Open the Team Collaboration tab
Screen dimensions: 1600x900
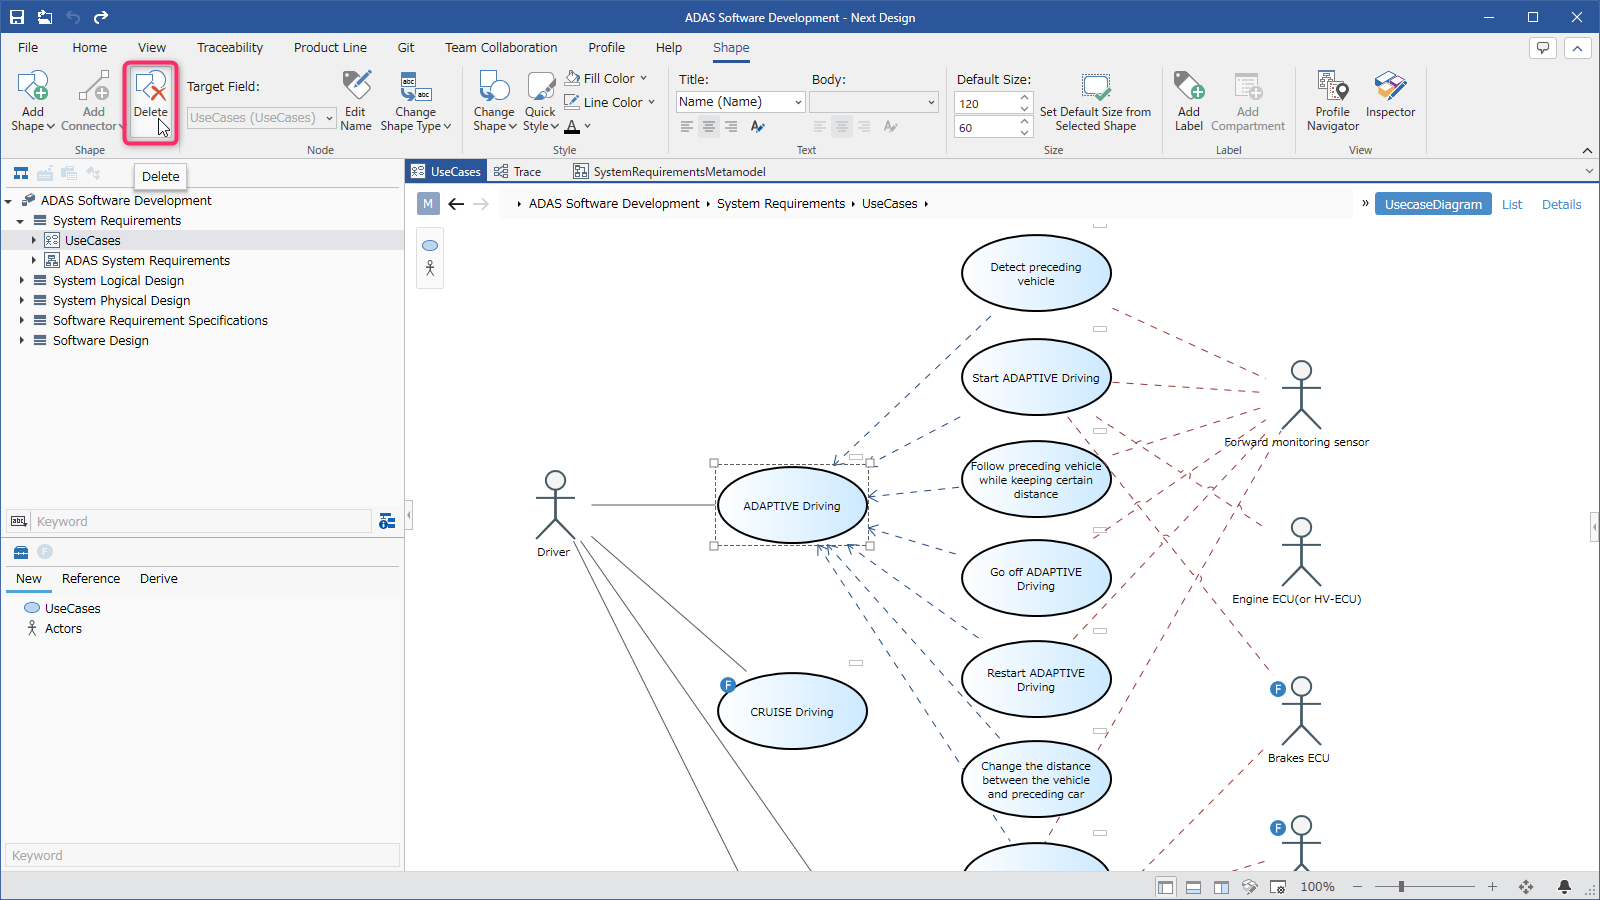[x=501, y=47]
